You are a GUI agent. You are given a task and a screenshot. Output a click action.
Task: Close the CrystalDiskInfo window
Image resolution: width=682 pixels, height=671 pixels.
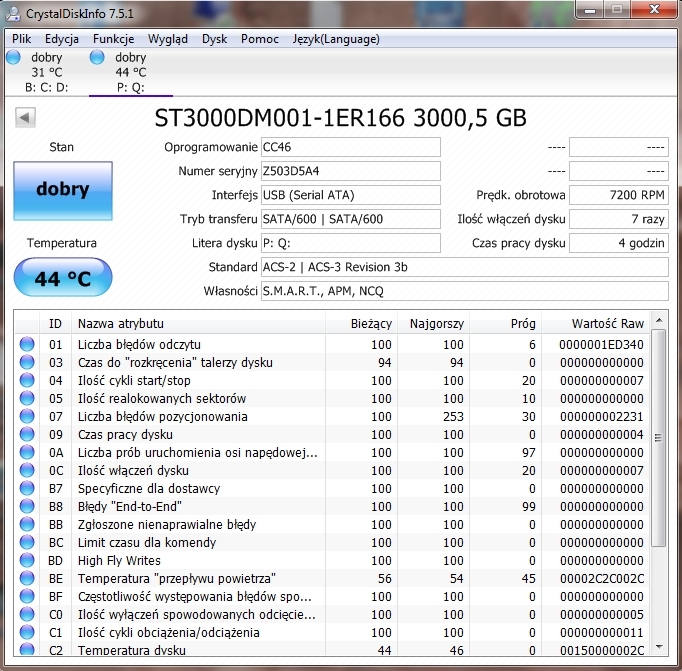point(654,10)
